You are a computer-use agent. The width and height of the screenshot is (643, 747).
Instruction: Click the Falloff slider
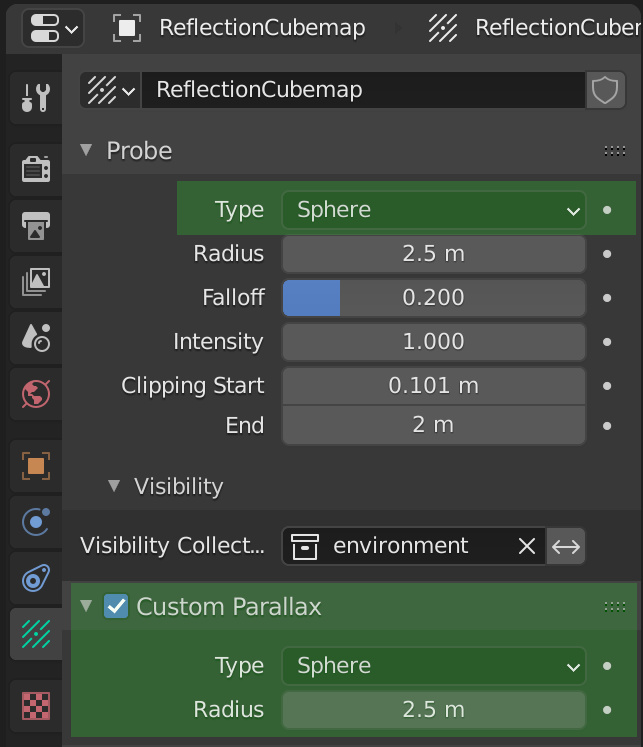pyautogui.click(x=433, y=298)
